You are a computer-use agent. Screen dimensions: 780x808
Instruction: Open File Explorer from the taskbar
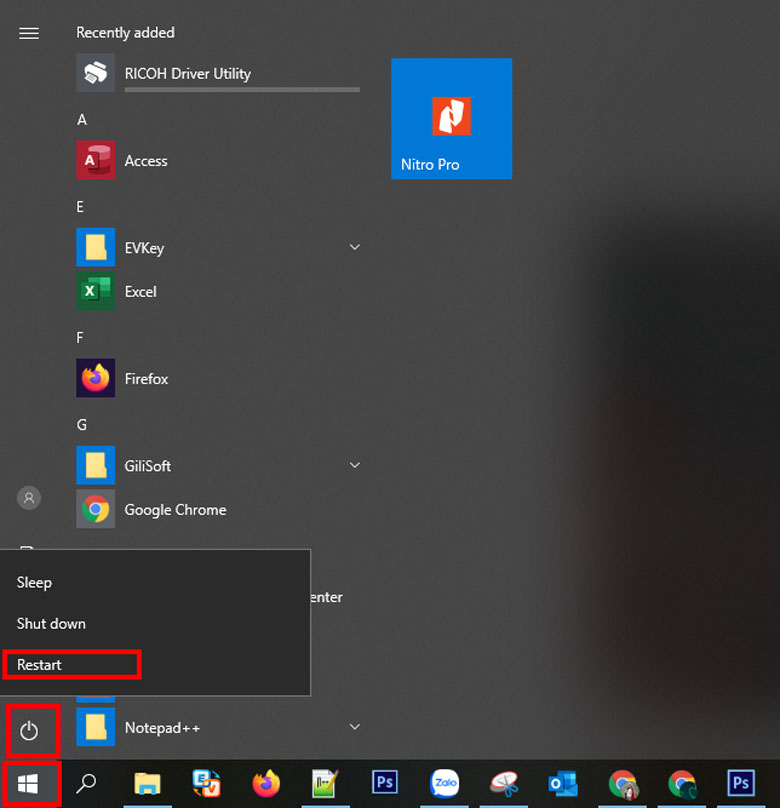coord(148,783)
